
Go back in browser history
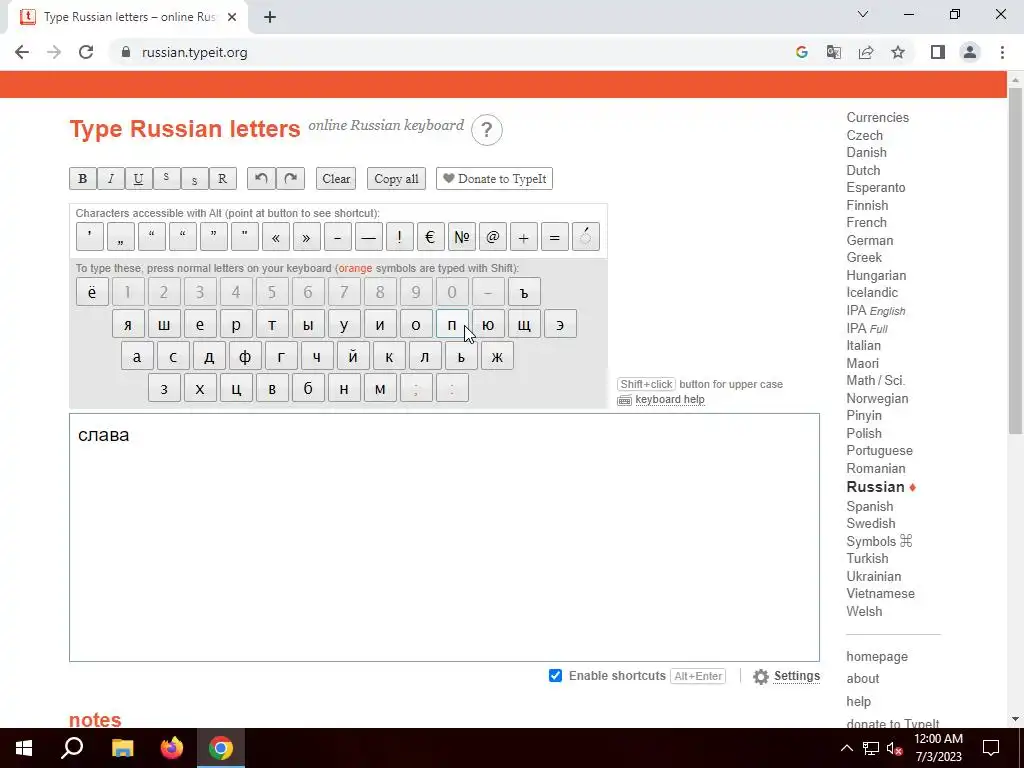click(22, 52)
